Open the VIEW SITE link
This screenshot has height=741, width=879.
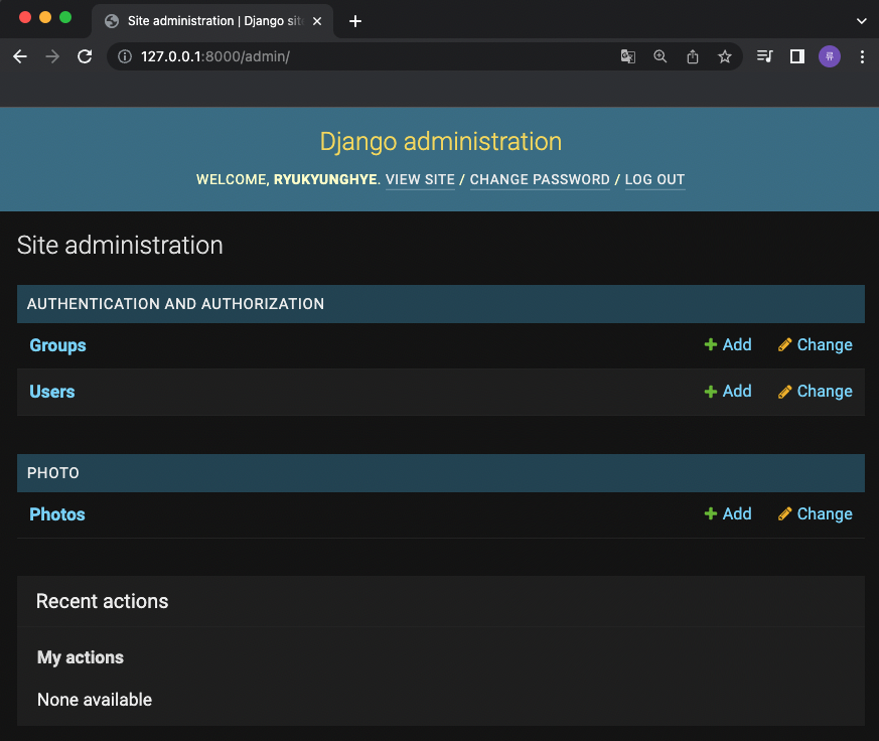tap(420, 180)
